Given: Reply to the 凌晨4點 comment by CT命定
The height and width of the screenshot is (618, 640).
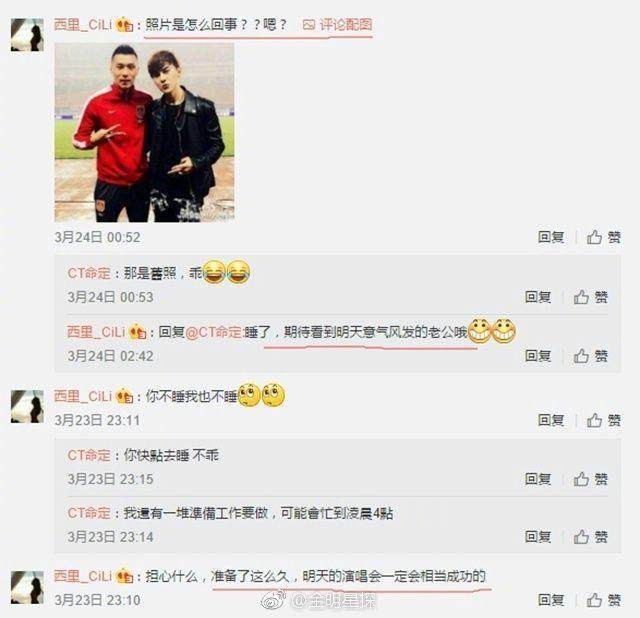Looking at the screenshot, I should pos(538,537).
